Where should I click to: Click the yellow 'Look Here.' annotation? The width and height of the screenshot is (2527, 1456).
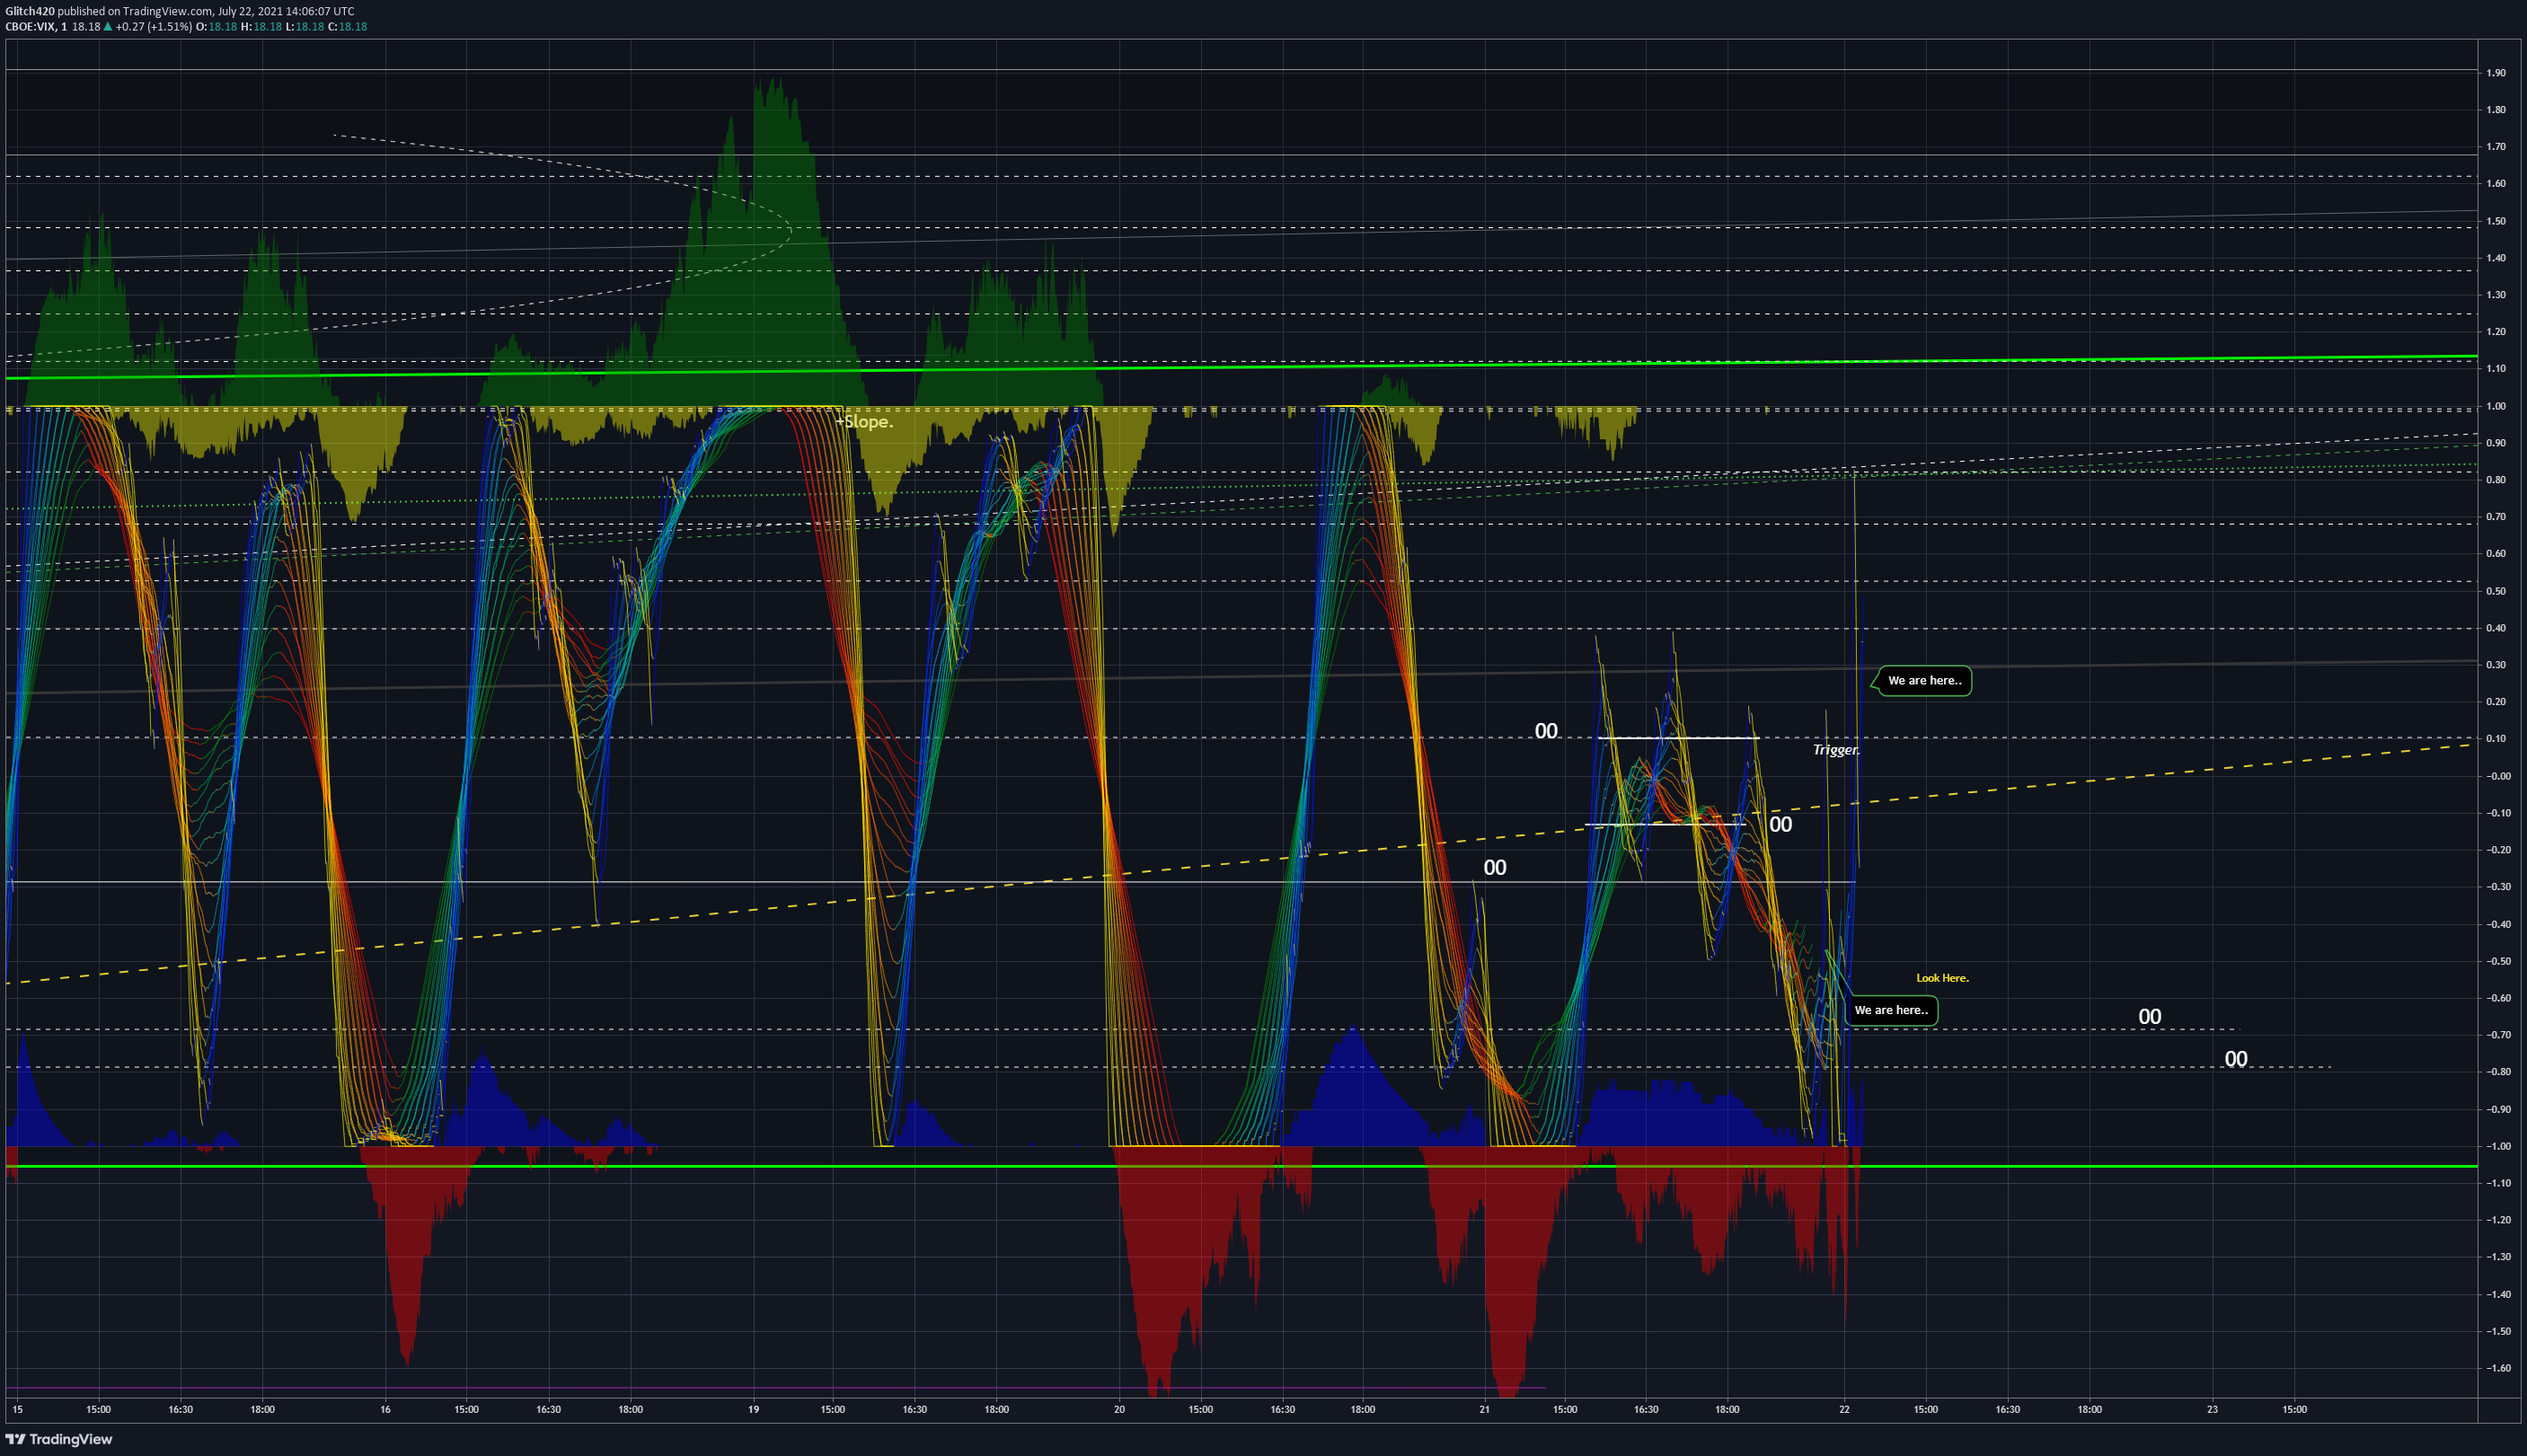click(1942, 978)
